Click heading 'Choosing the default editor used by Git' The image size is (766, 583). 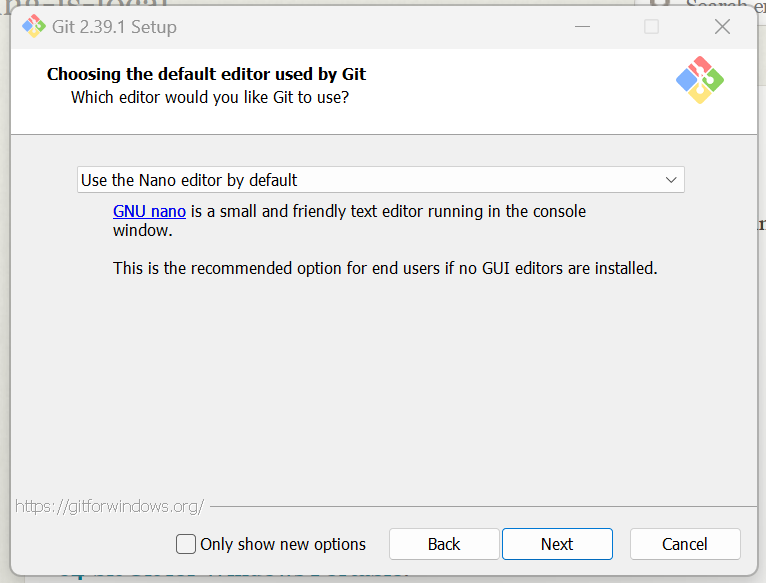206,74
